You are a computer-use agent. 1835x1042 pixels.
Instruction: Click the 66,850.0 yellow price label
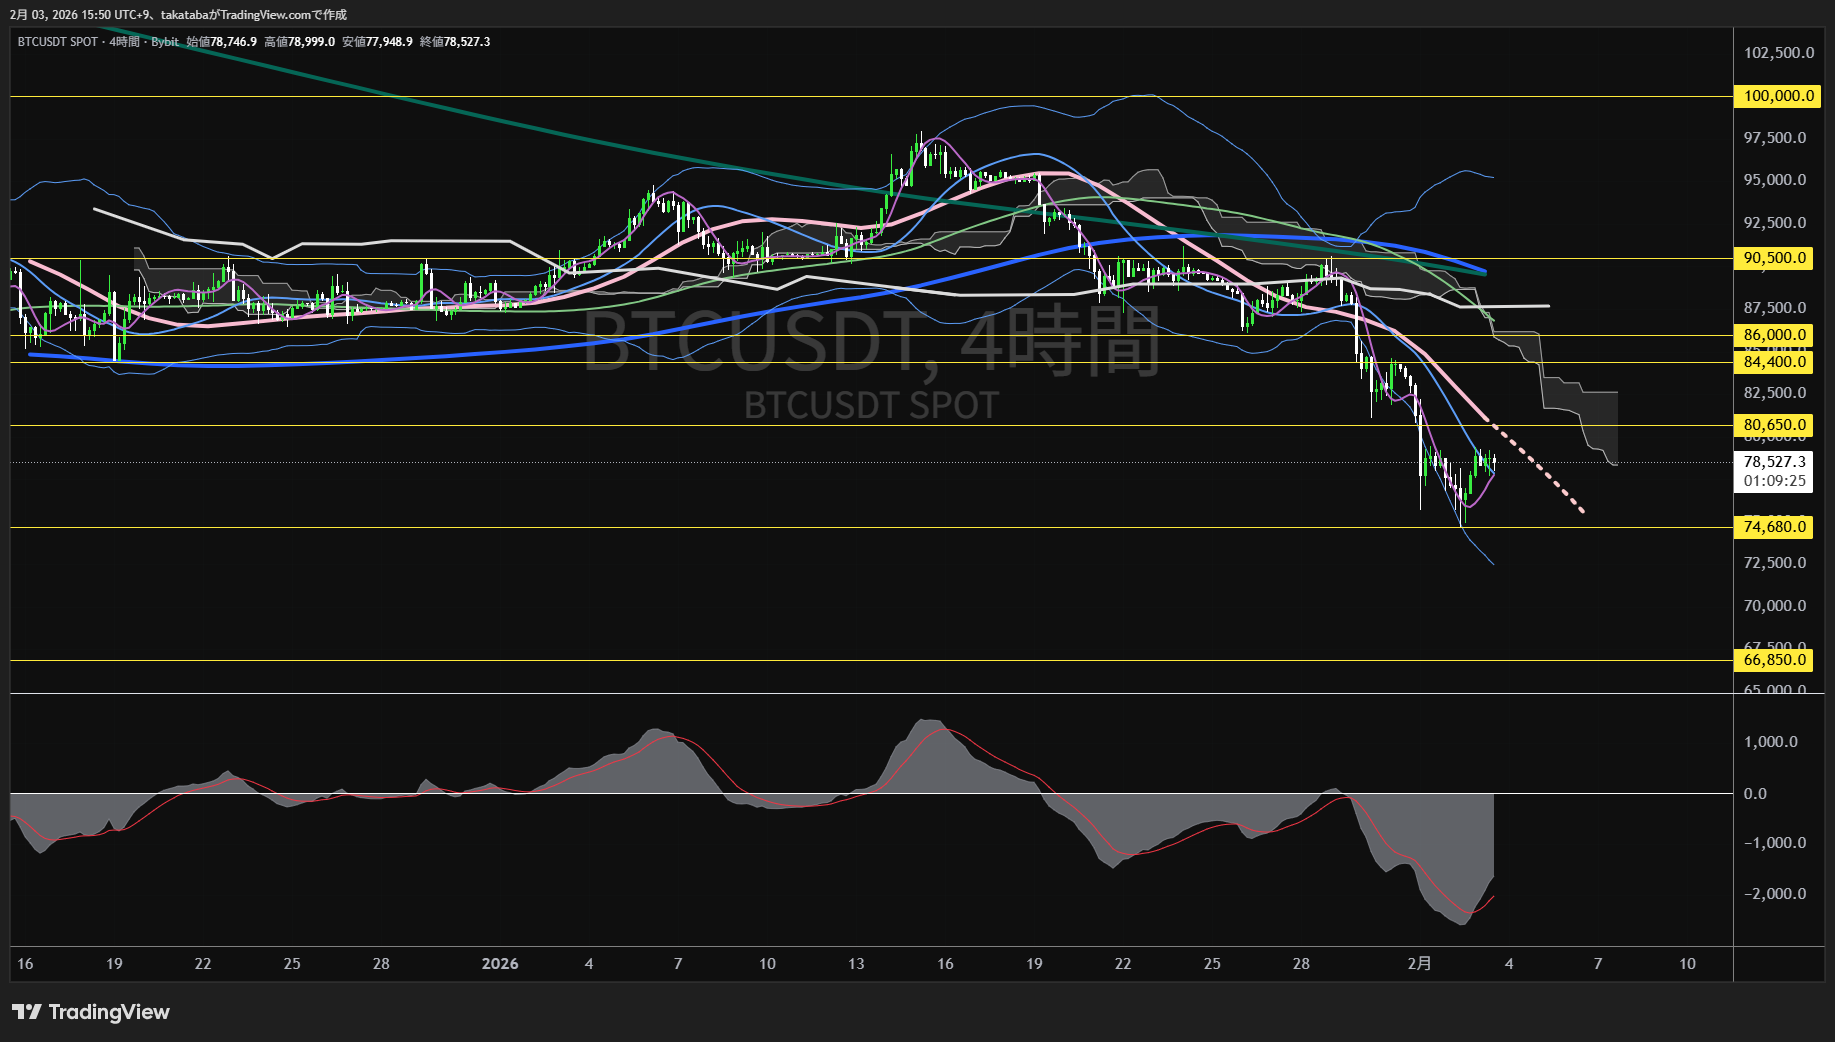[x=1775, y=660]
